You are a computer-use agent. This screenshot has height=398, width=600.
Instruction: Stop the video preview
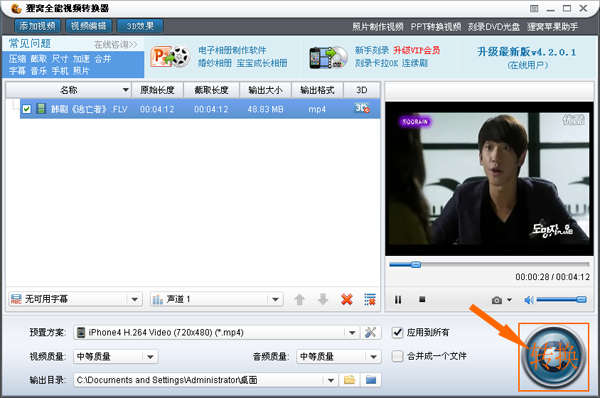pyautogui.click(x=422, y=299)
